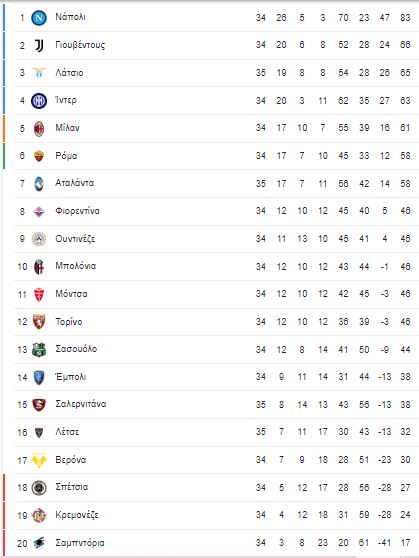
Task: Open the Σαλερνιτάνα team link
Action: click(81, 404)
